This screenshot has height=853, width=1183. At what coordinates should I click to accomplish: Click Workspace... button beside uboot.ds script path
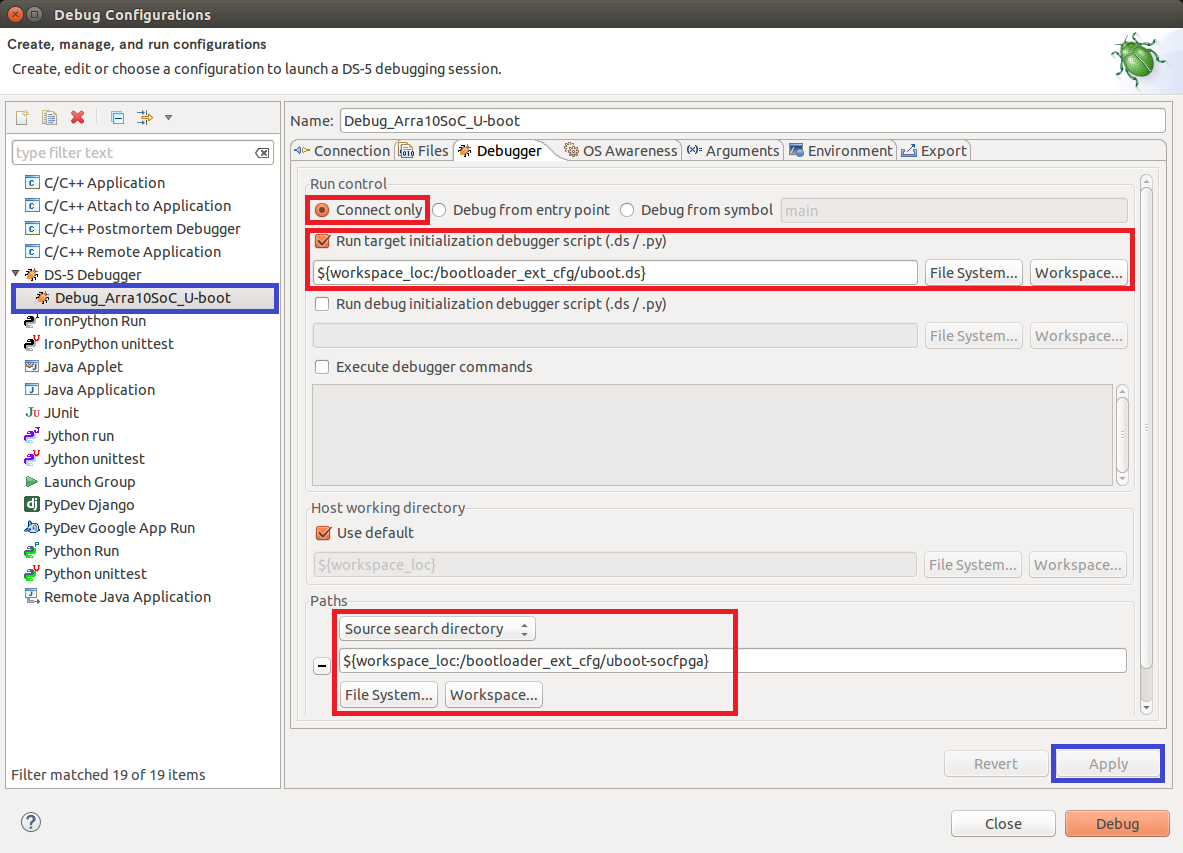(1079, 273)
